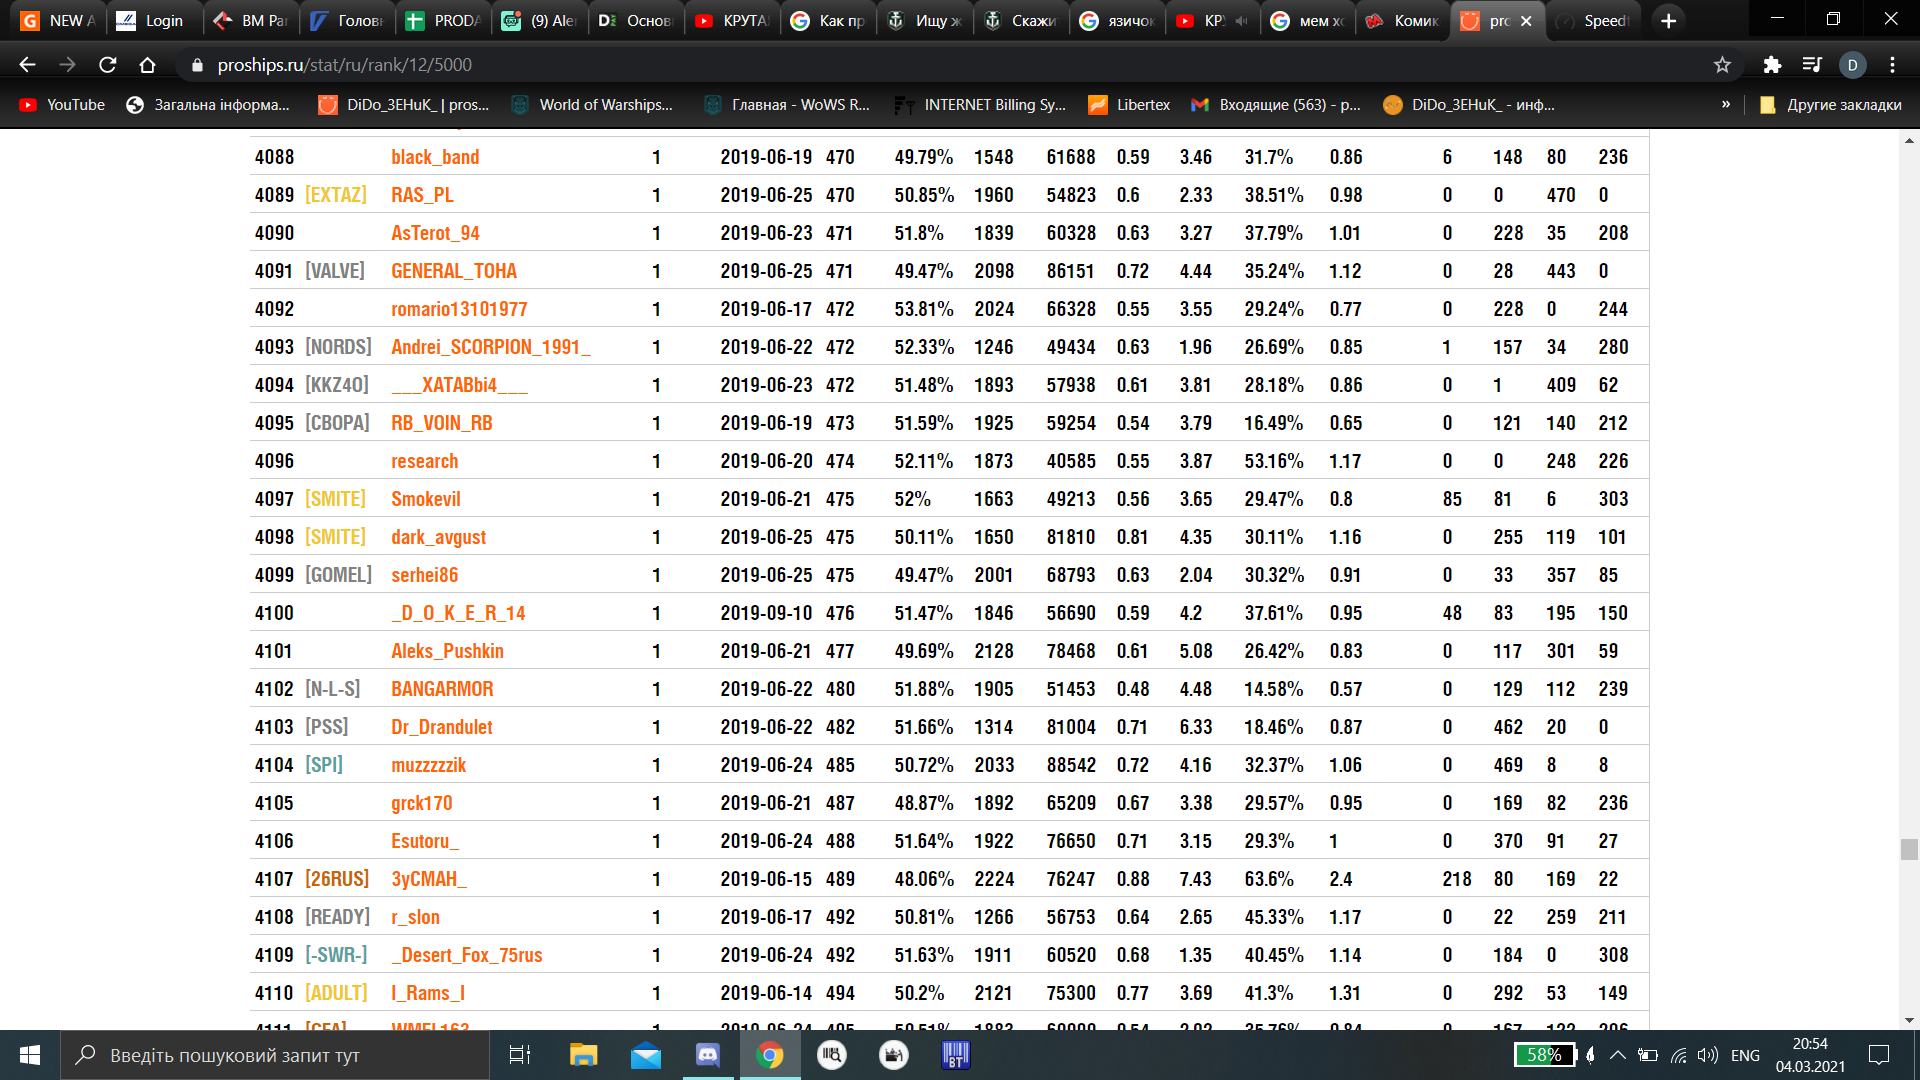Go to browser home page icon
This screenshot has height=1080, width=1920.
147,65
